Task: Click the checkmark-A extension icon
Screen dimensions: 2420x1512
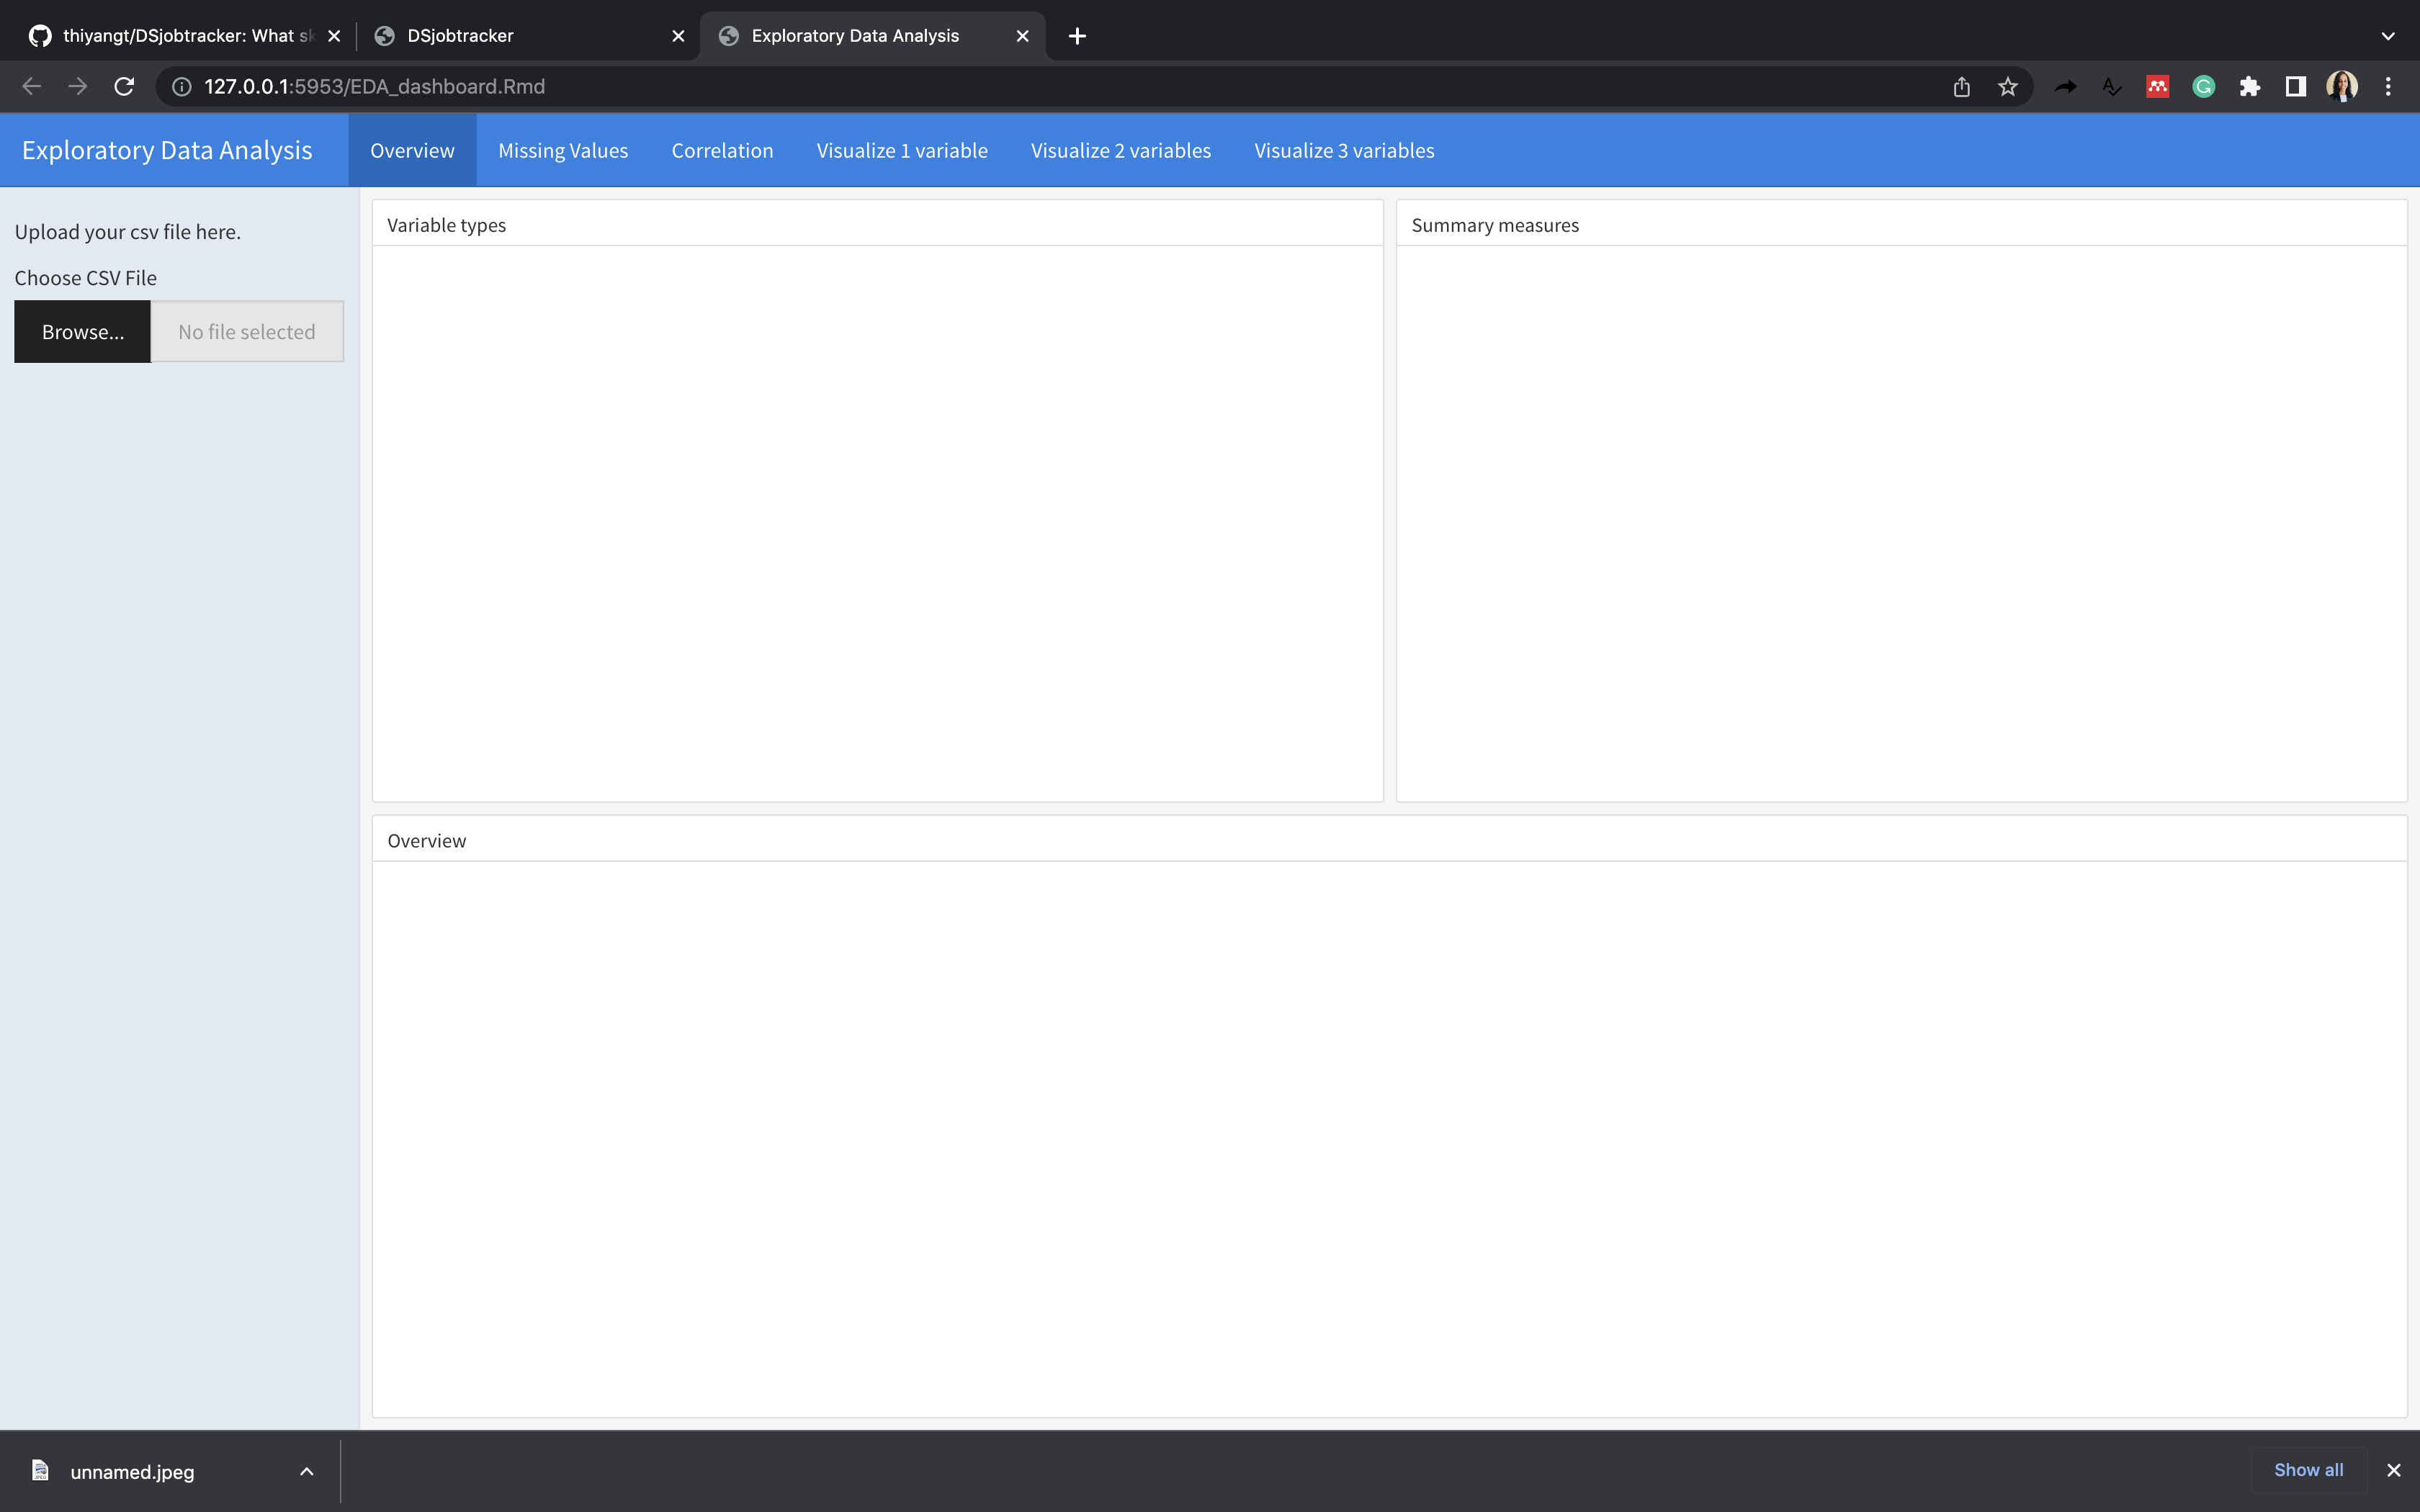Action: coord(2111,87)
